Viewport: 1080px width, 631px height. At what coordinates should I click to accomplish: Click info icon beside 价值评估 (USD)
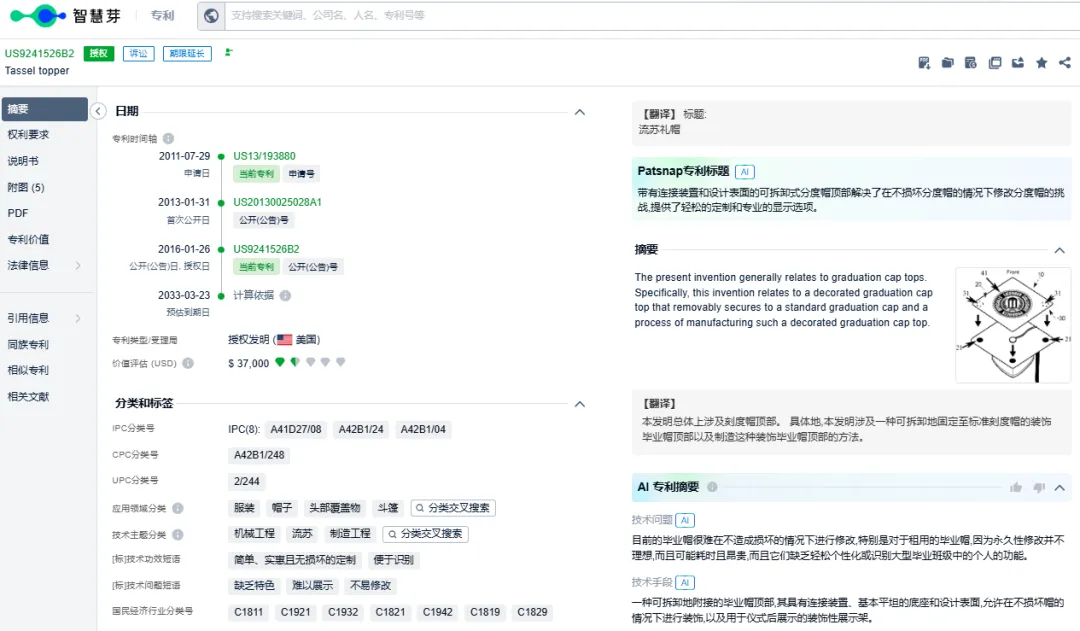(188, 364)
